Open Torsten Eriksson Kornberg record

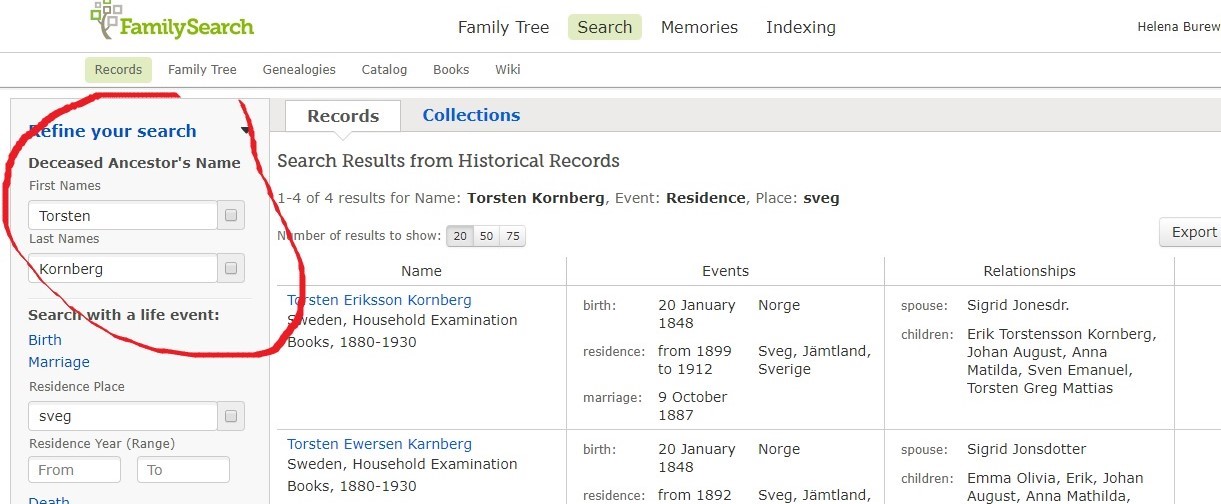pyautogui.click(x=379, y=300)
